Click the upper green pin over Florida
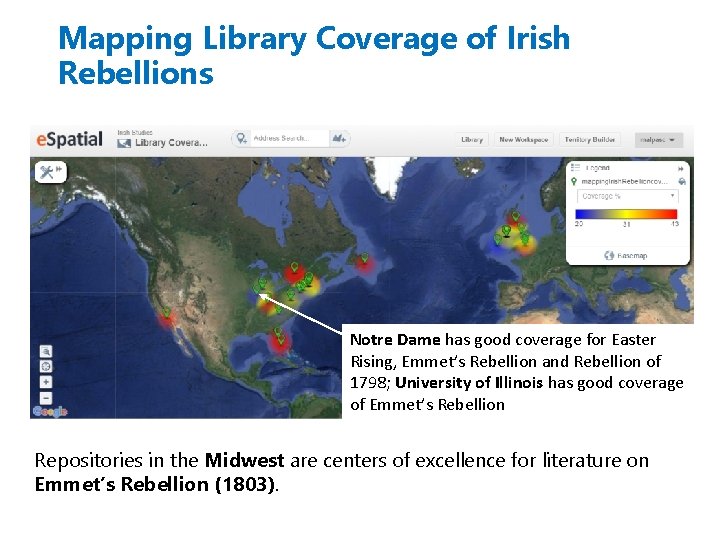The image size is (720, 540). click(x=277, y=332)
